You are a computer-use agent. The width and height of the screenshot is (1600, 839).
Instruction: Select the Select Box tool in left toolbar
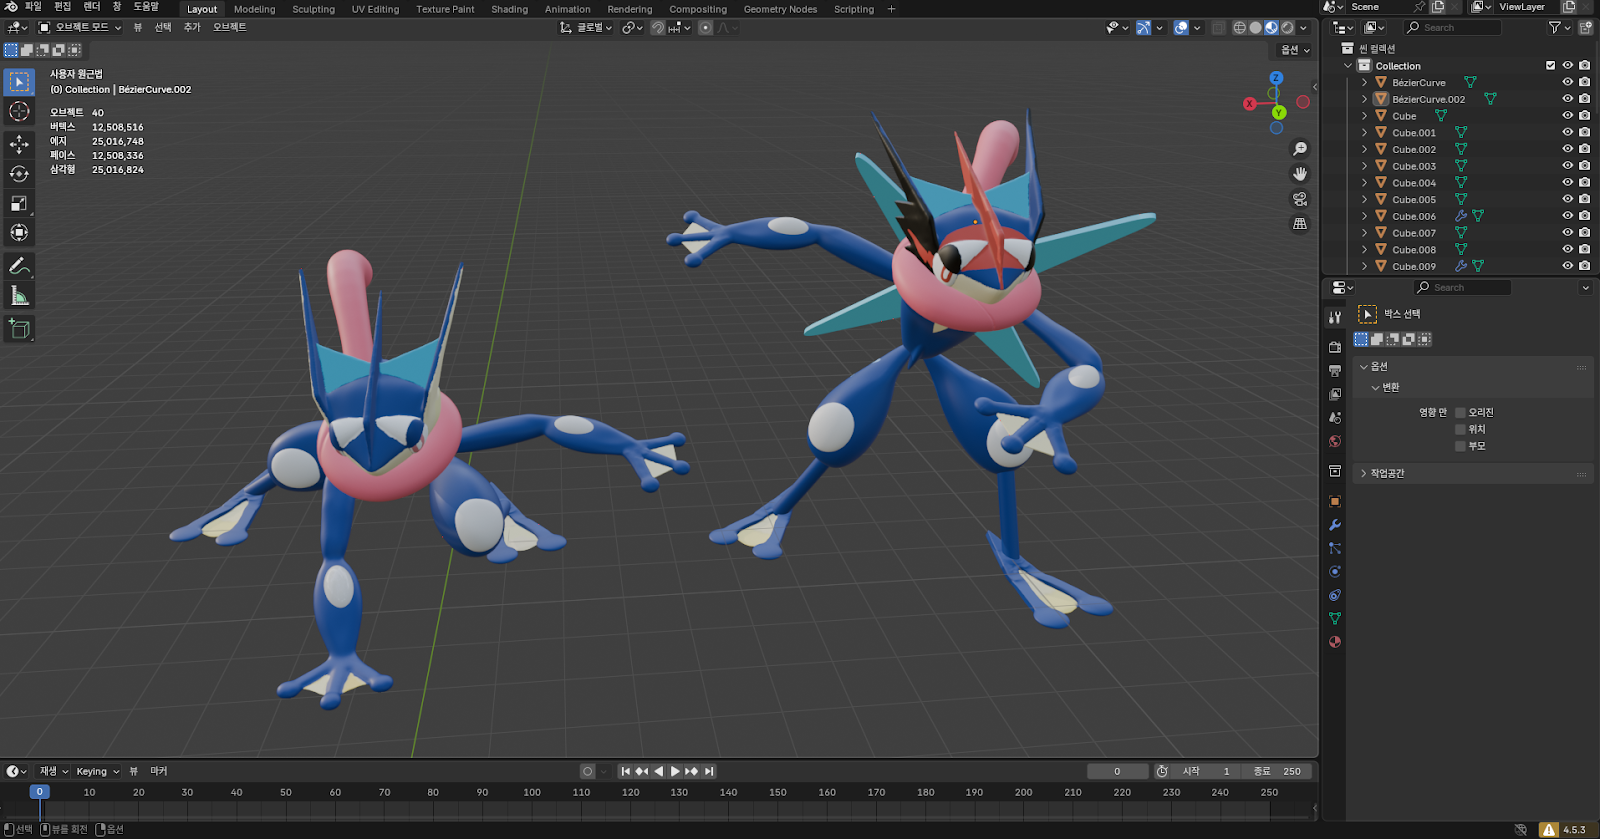click(x=19, y=81)
